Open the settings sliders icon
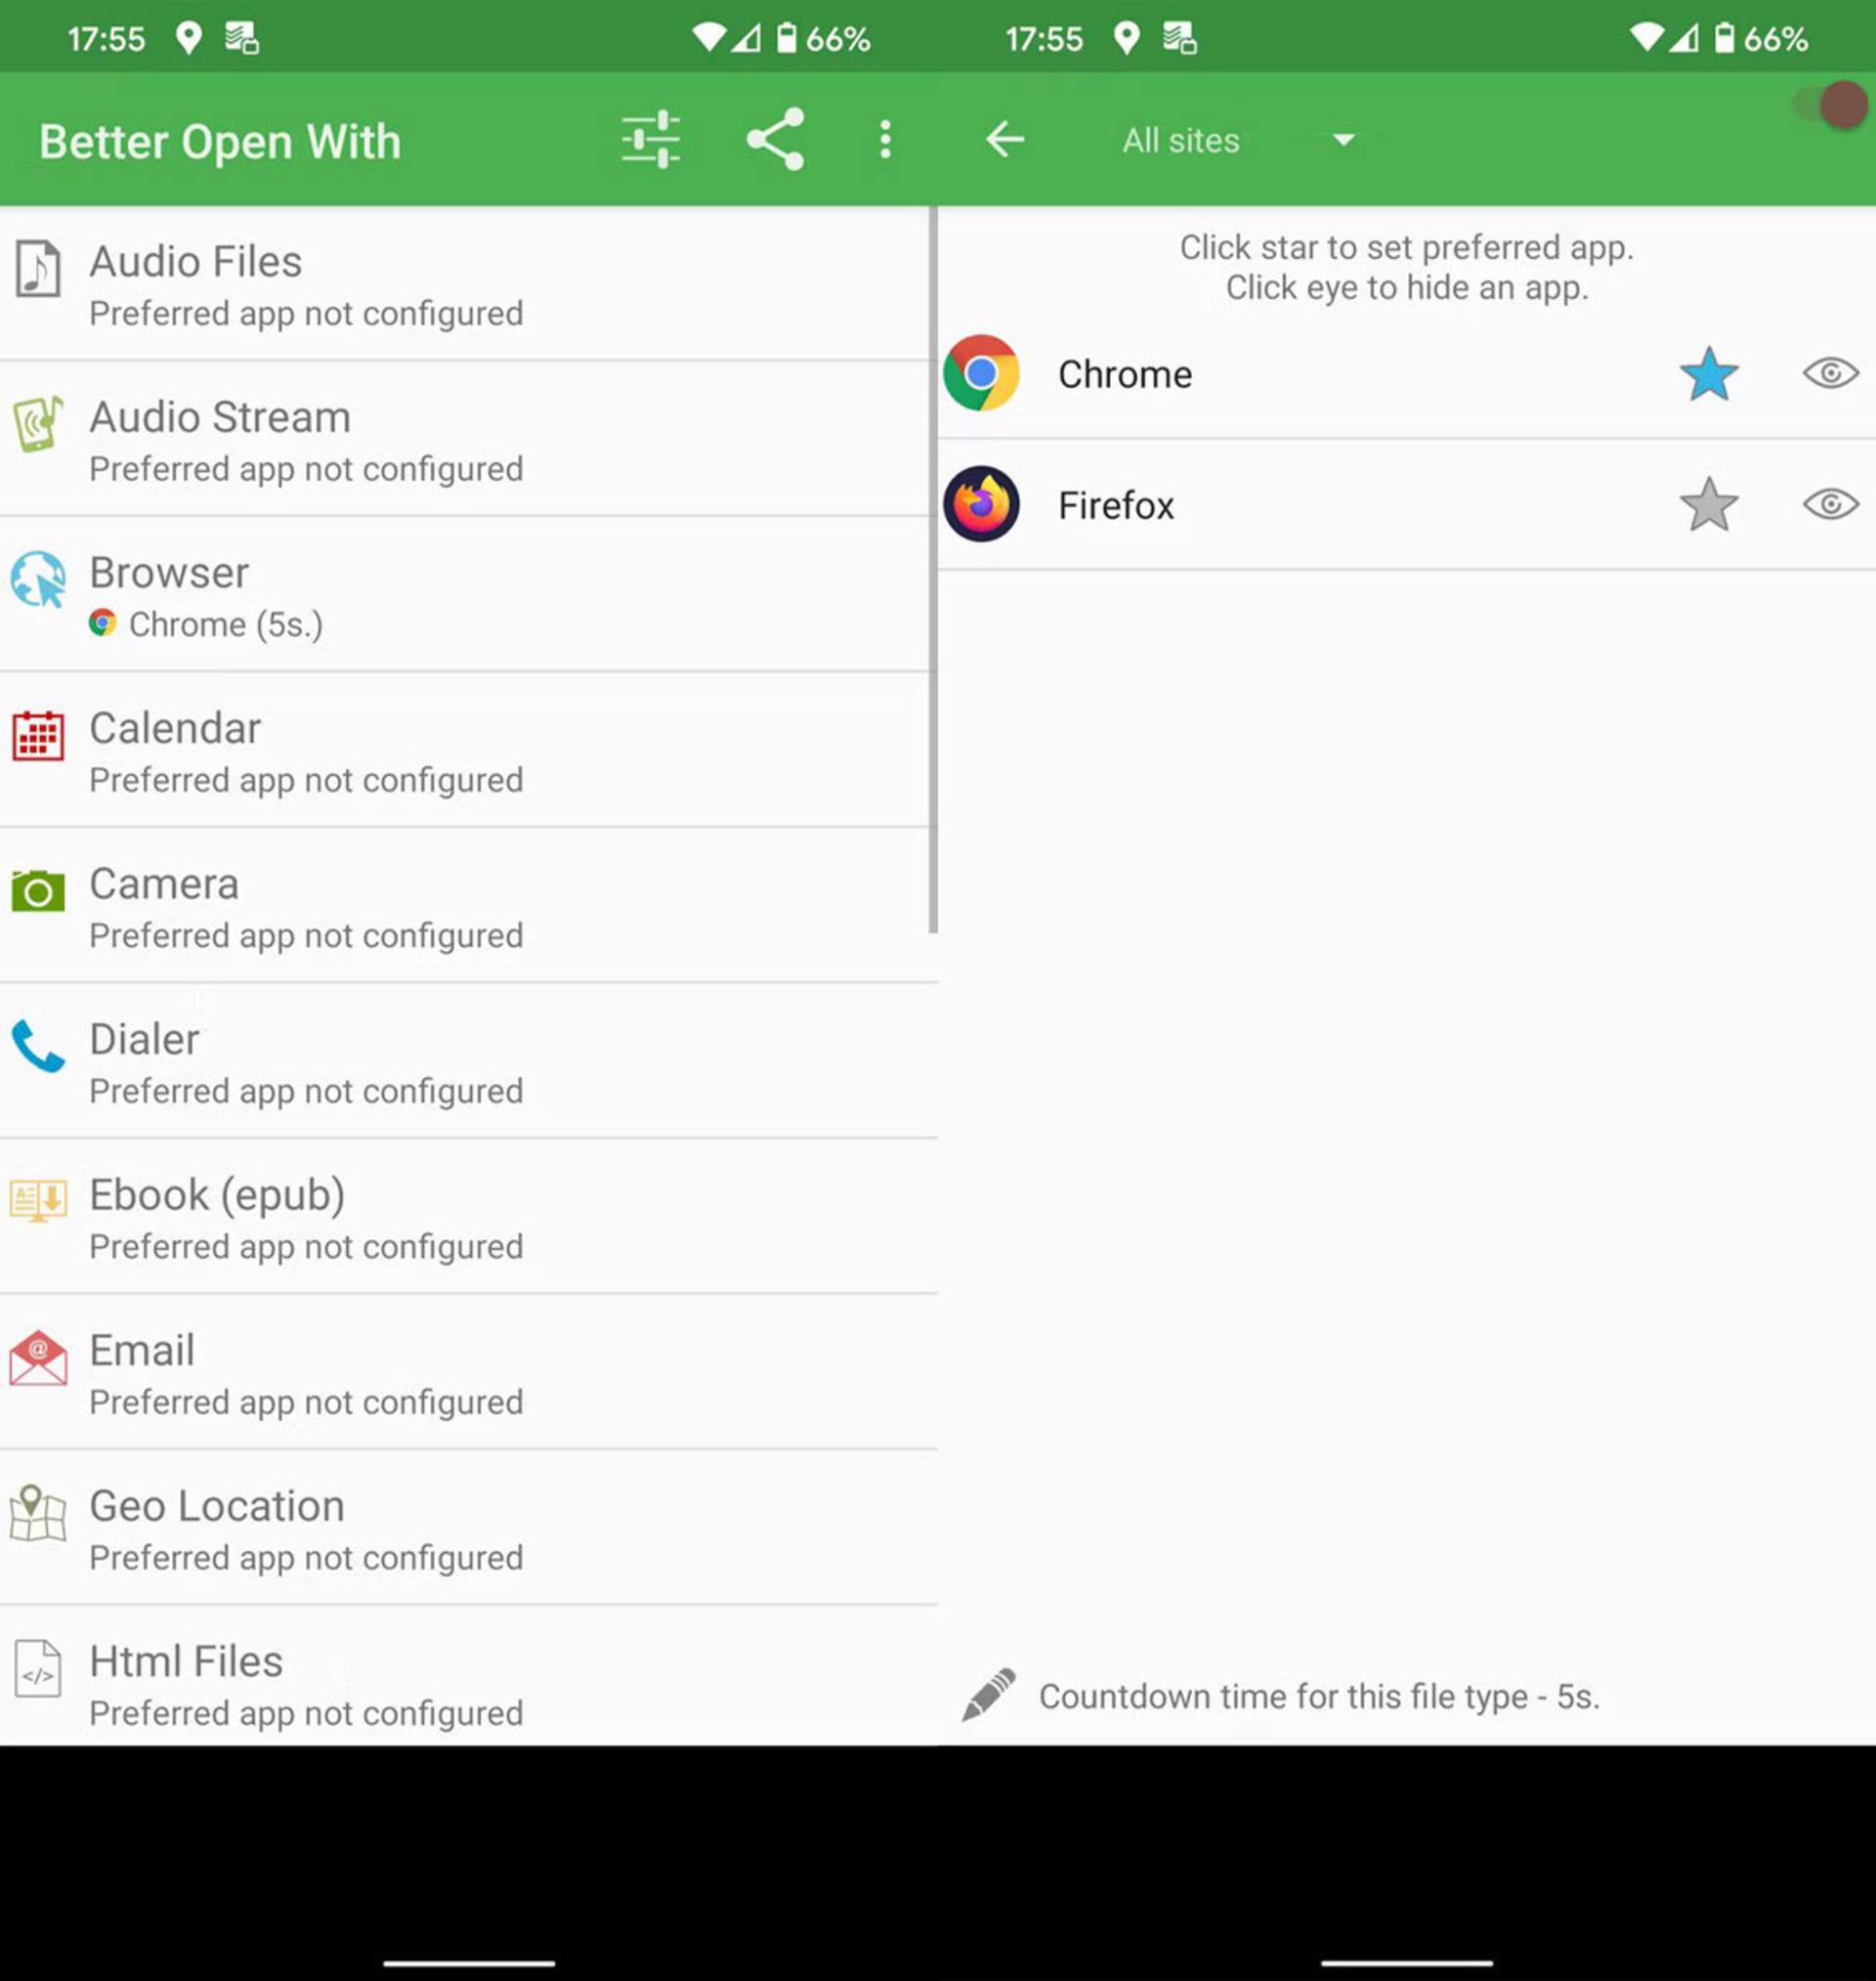The image size is (1876, 1981). [x=650, y=140]
